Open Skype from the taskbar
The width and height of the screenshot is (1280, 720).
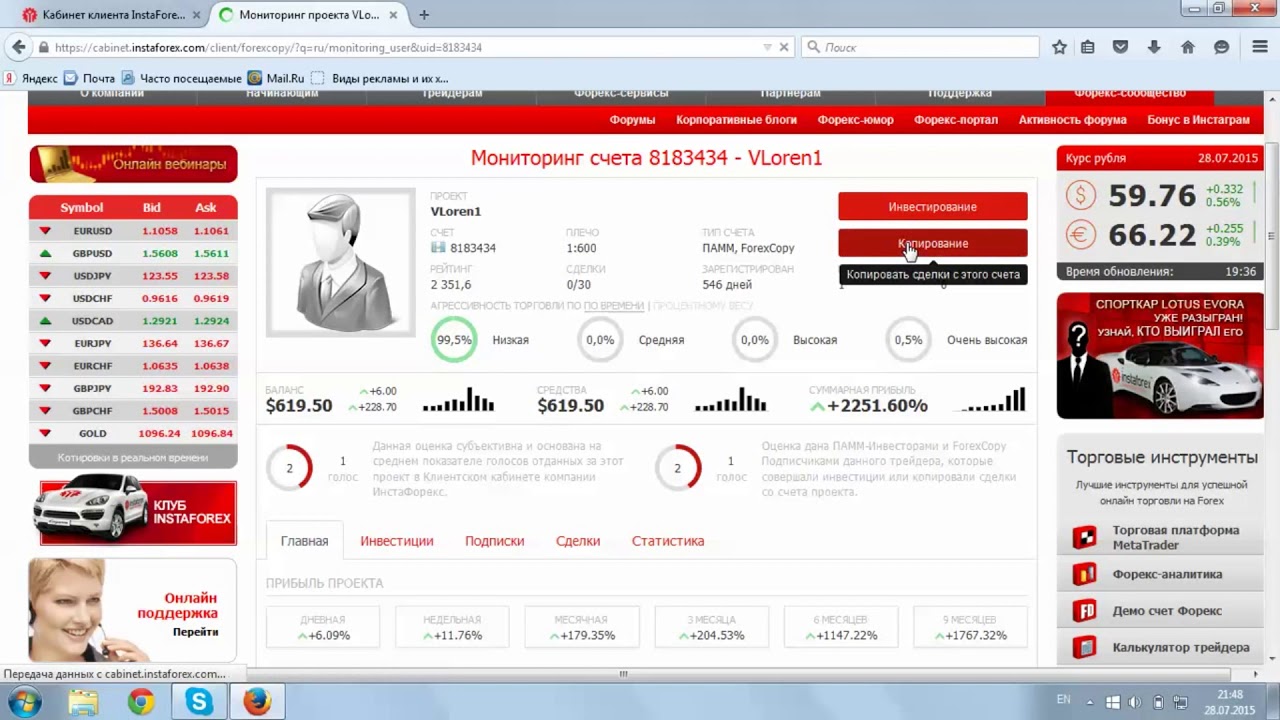(199, 702)
